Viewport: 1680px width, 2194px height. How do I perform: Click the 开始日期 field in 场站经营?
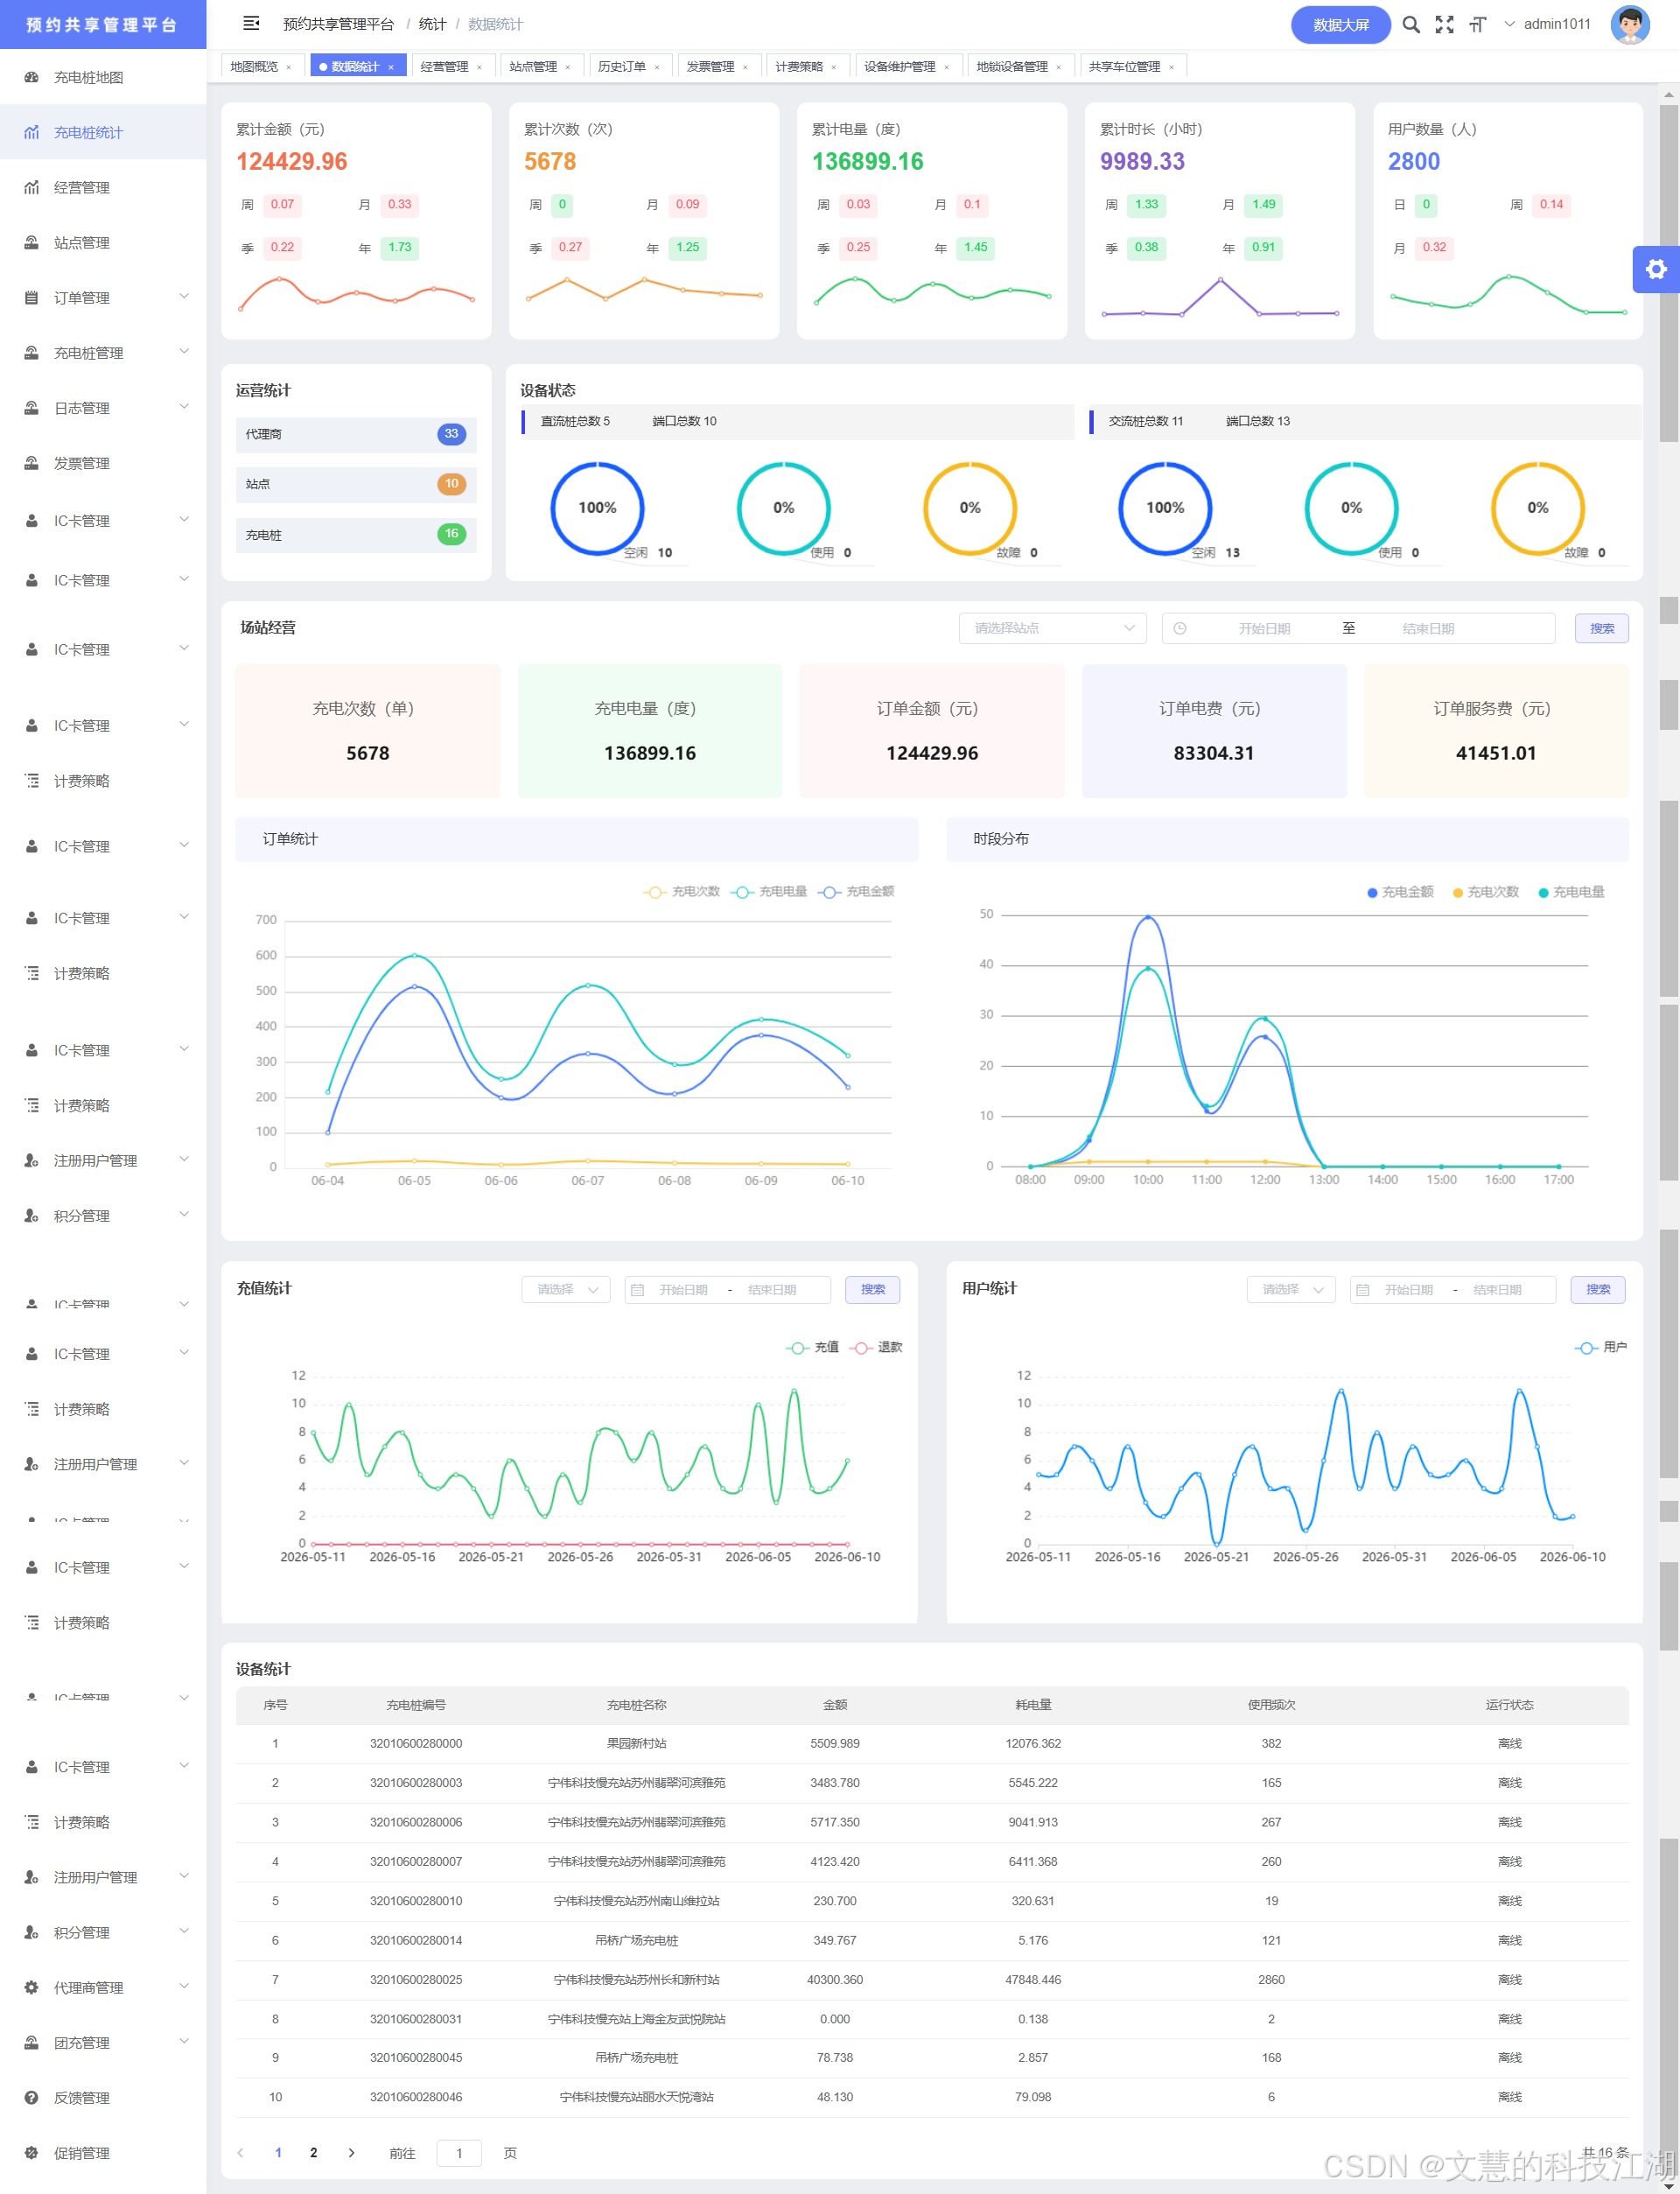[x=1264, y=628]
